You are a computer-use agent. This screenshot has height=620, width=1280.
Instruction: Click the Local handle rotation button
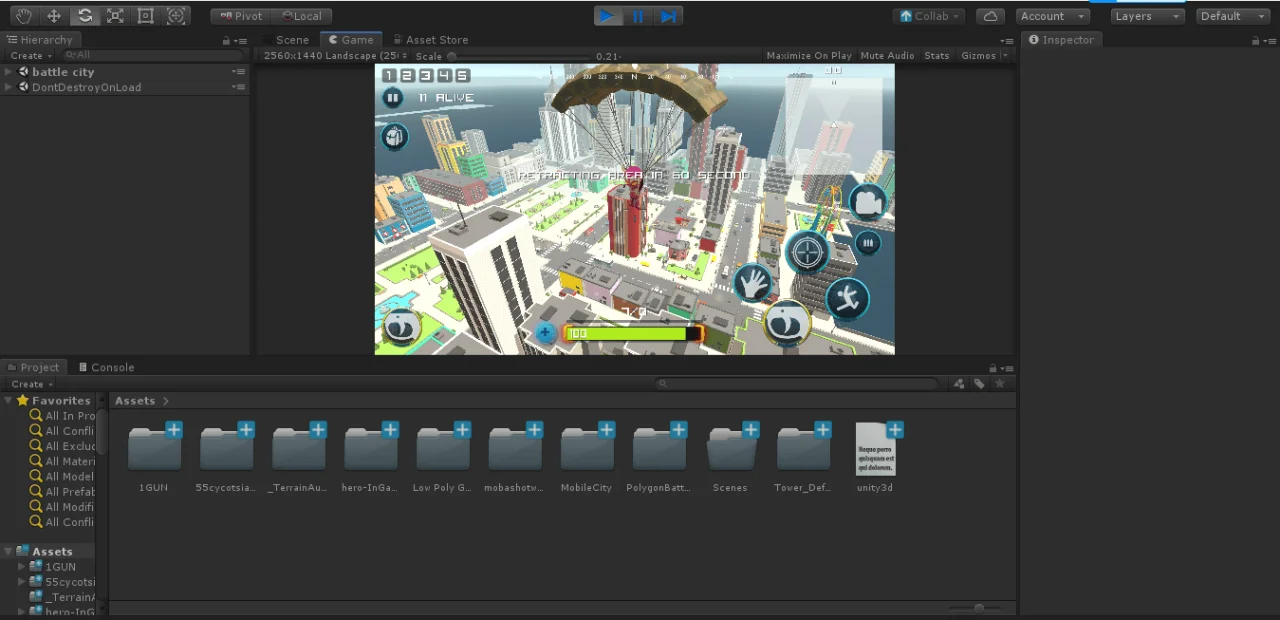[301, 16]
